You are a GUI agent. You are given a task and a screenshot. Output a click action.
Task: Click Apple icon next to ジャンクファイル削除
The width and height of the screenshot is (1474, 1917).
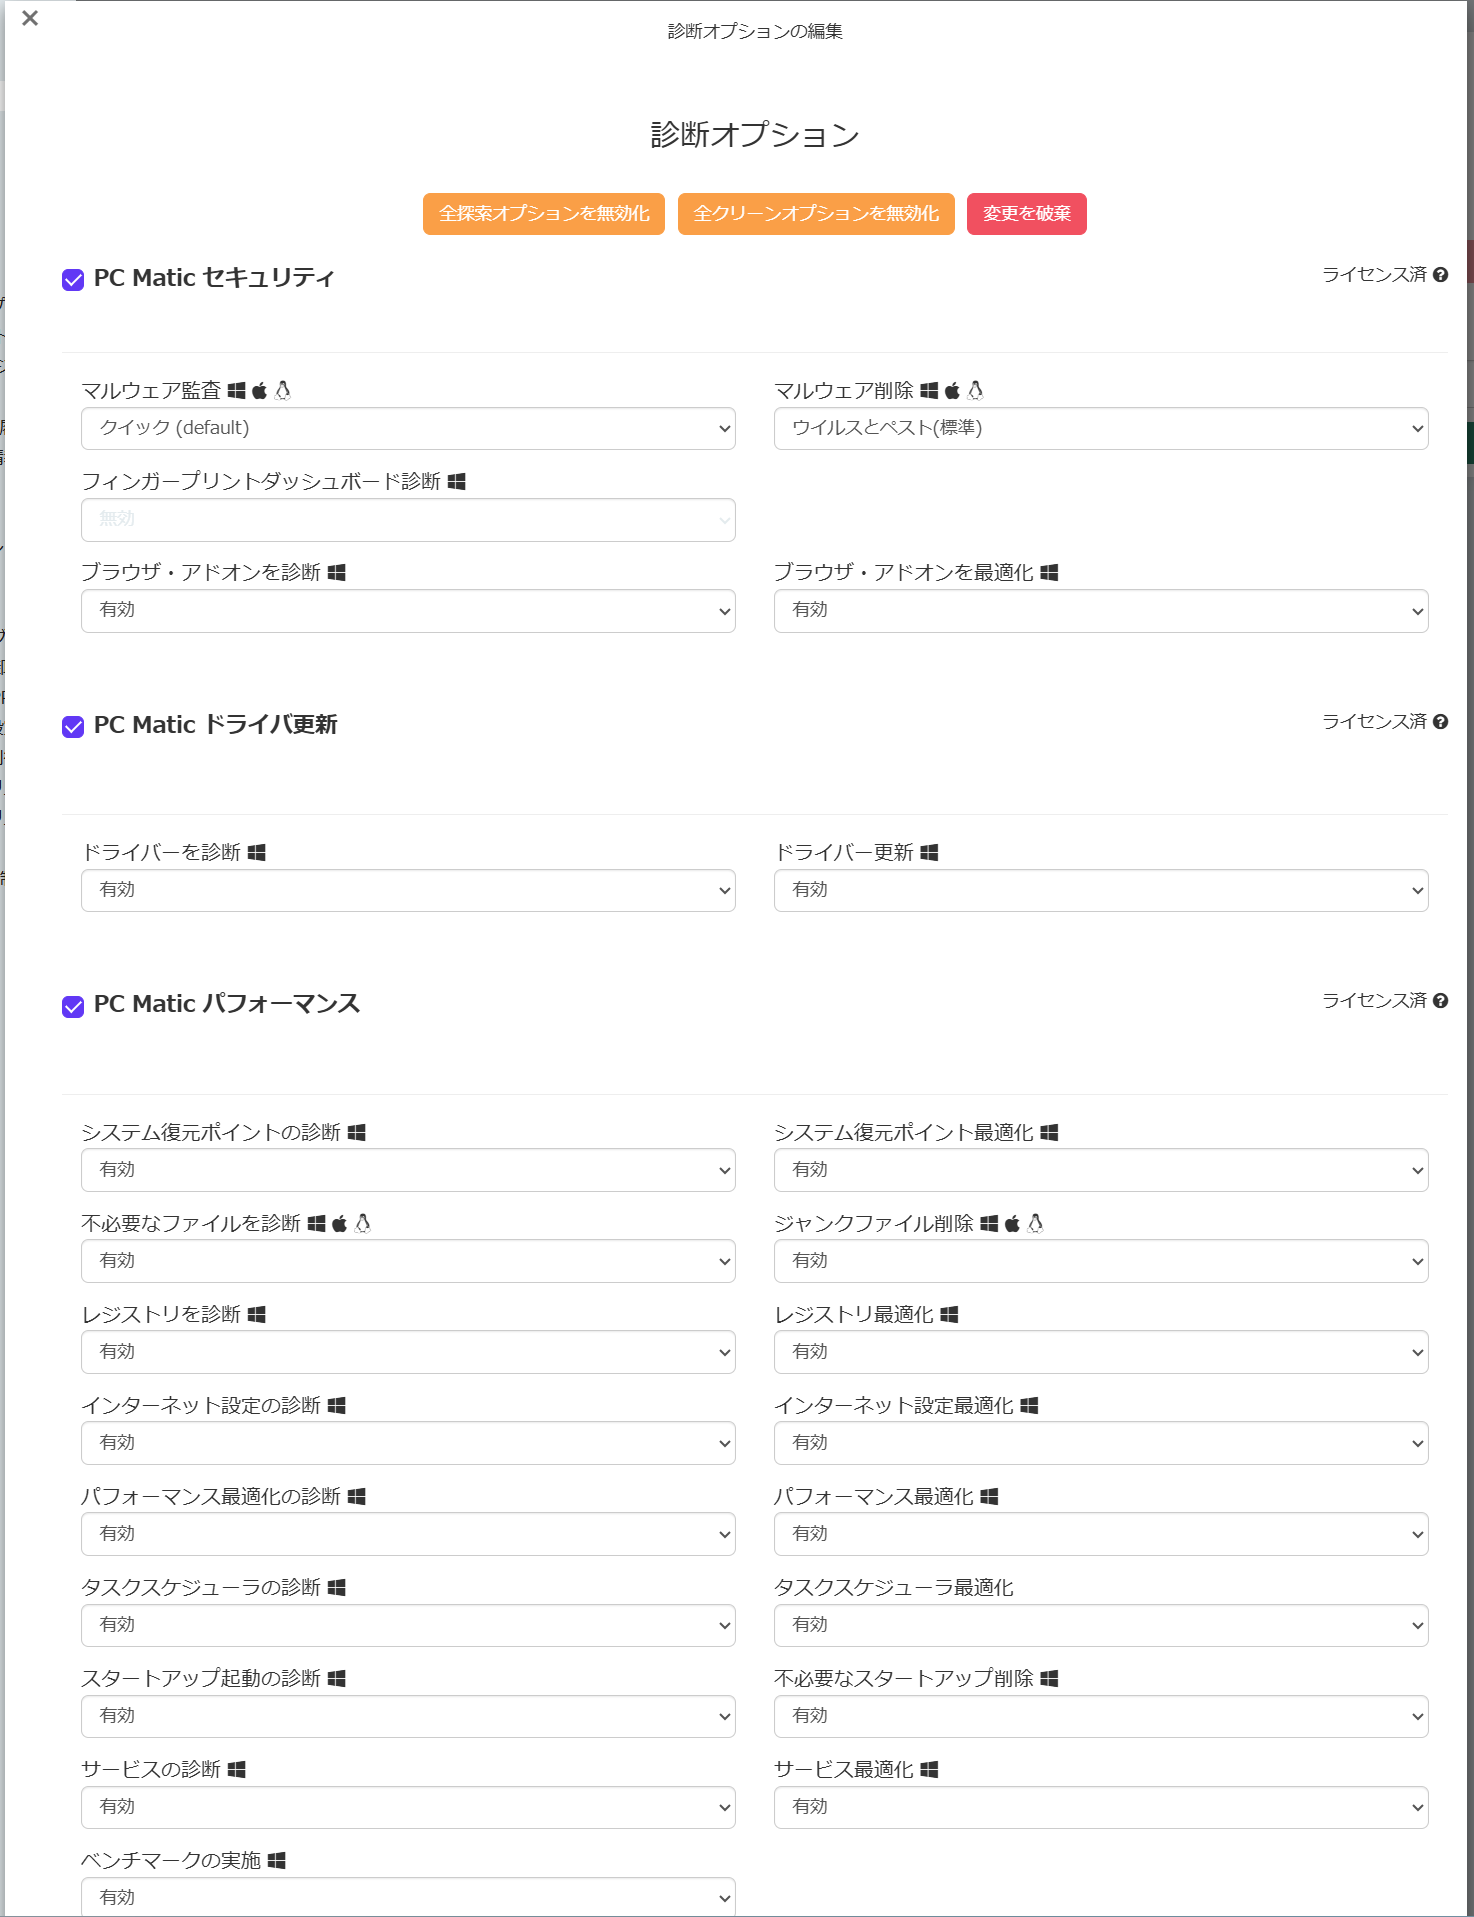point(1012,1223)
